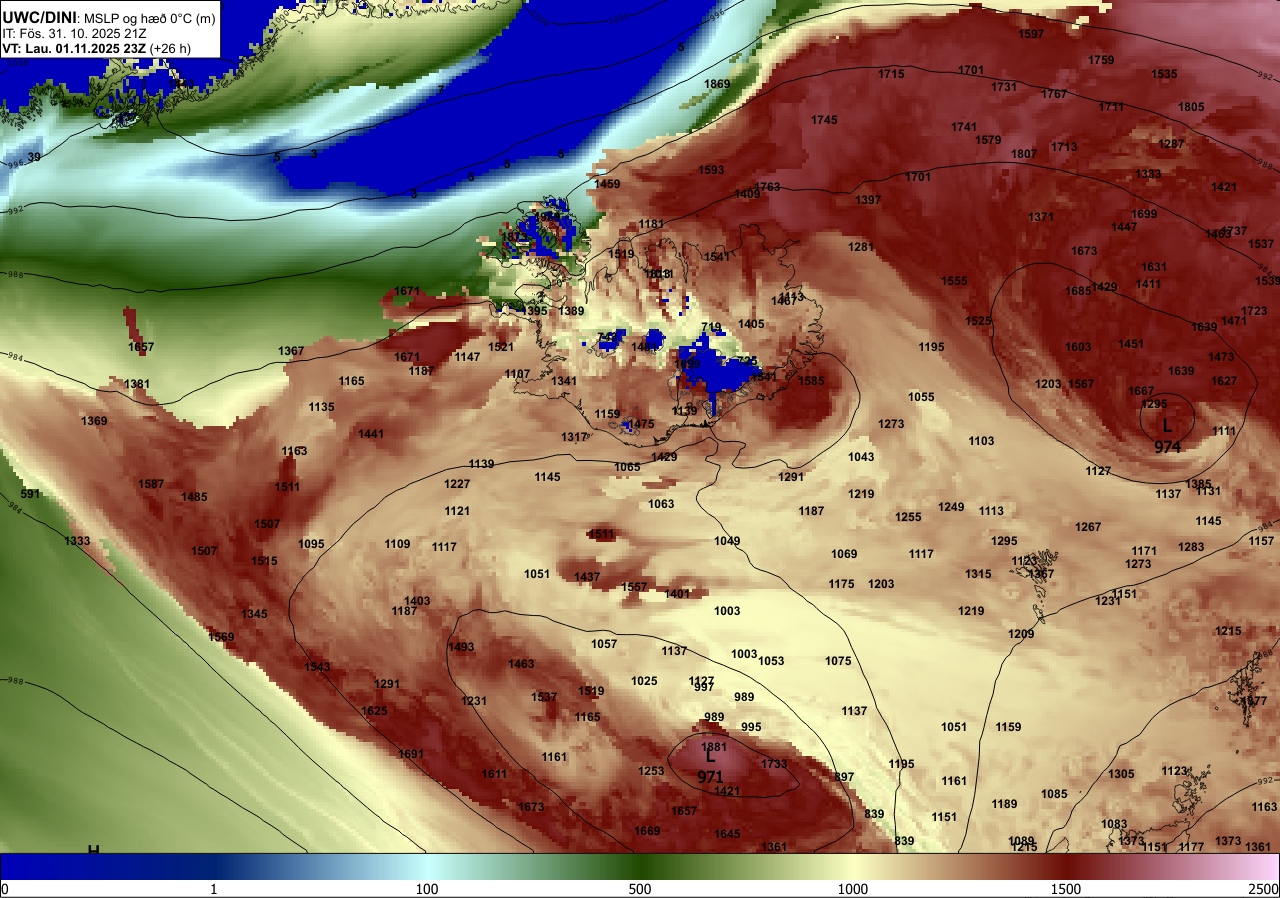Screen dimensions: 1280x898
Task: Click the 1521 height value
Action: click(x=501, y=347)
